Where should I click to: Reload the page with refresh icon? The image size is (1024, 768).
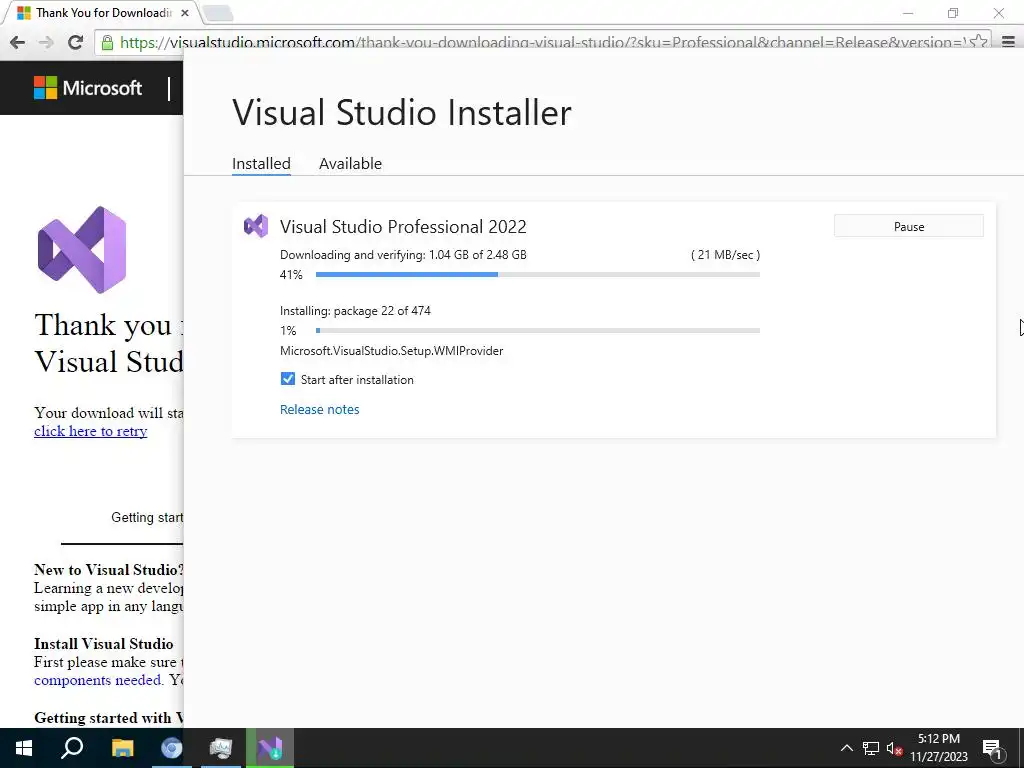point(75,42)
